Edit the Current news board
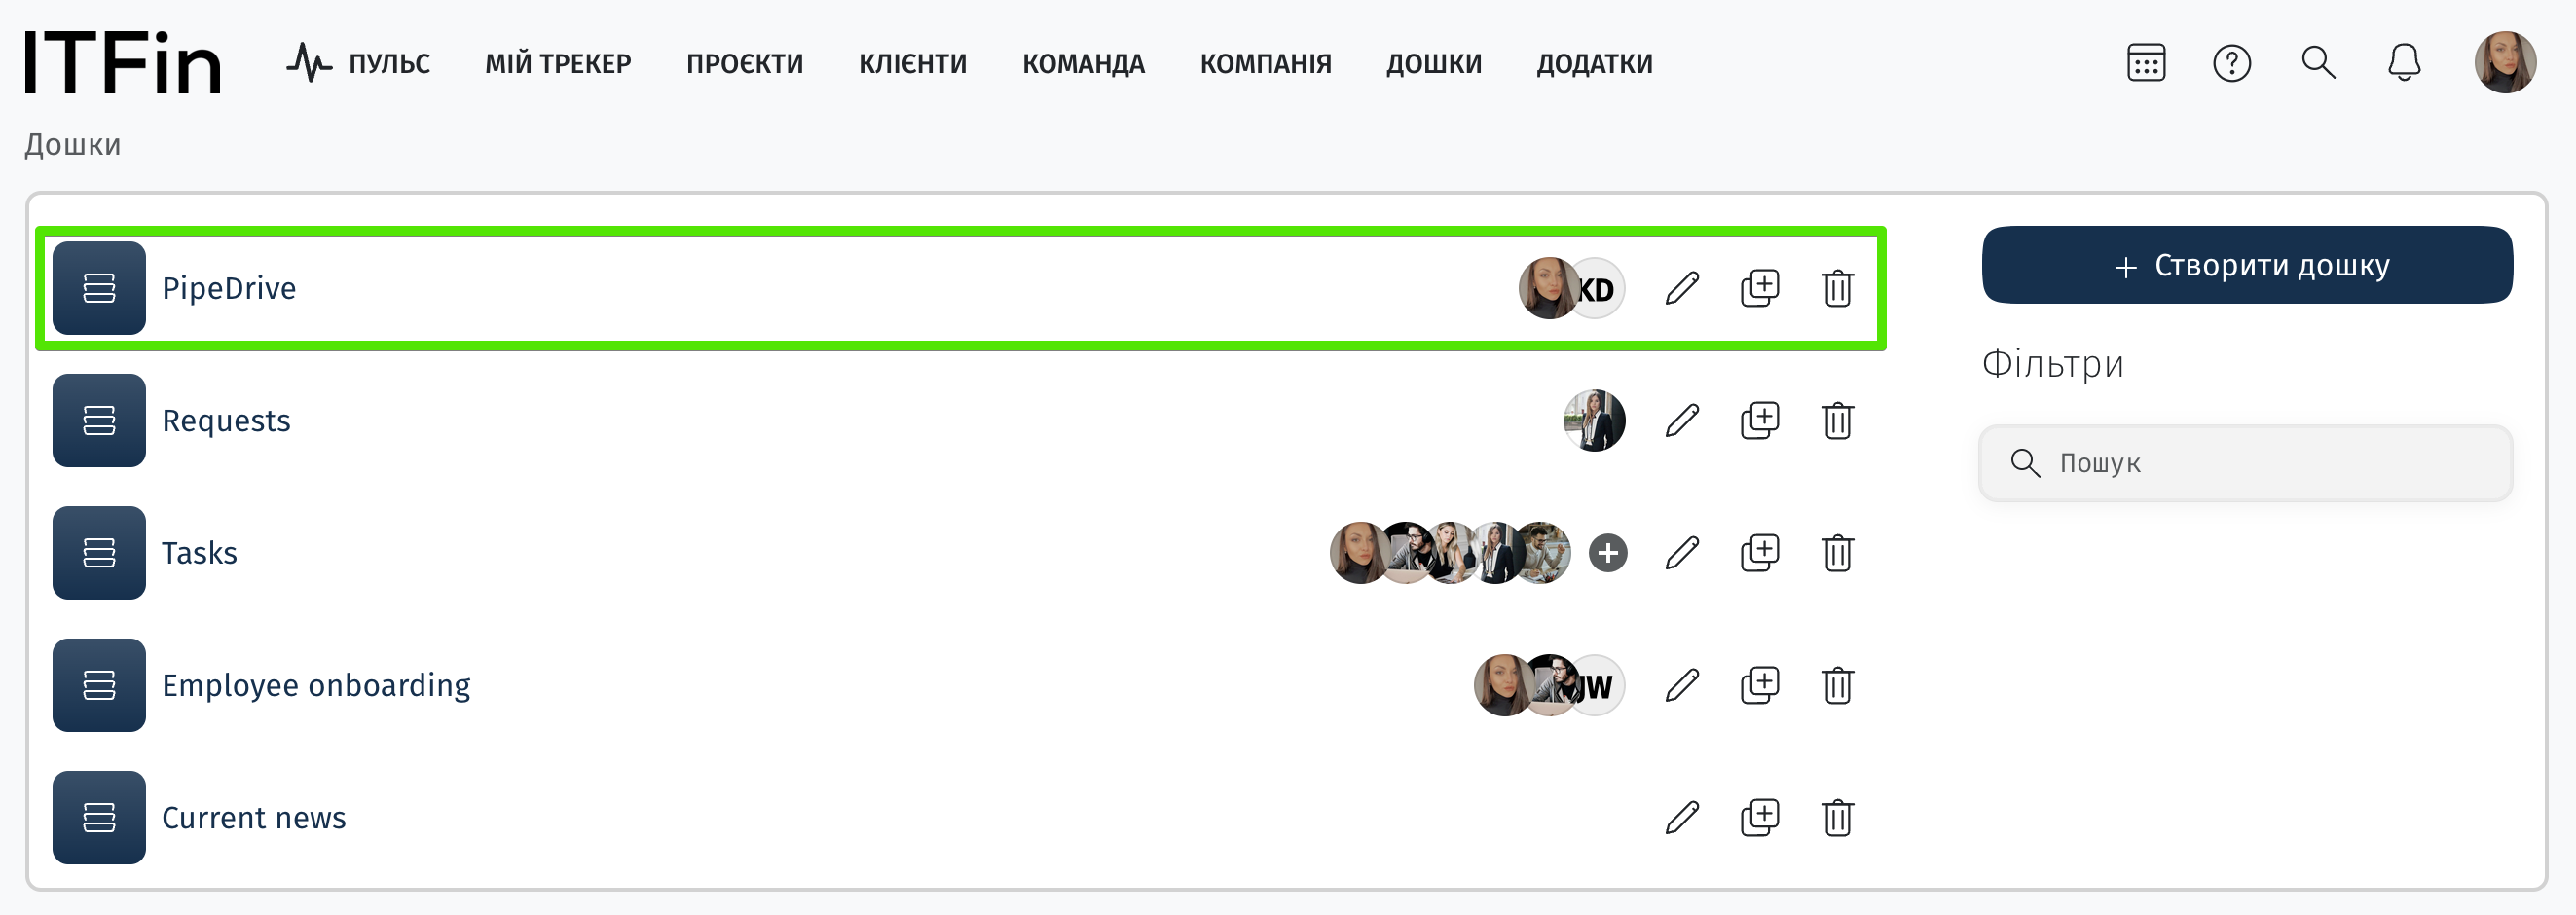The image size is (2576, 915). coord(1682,818)
